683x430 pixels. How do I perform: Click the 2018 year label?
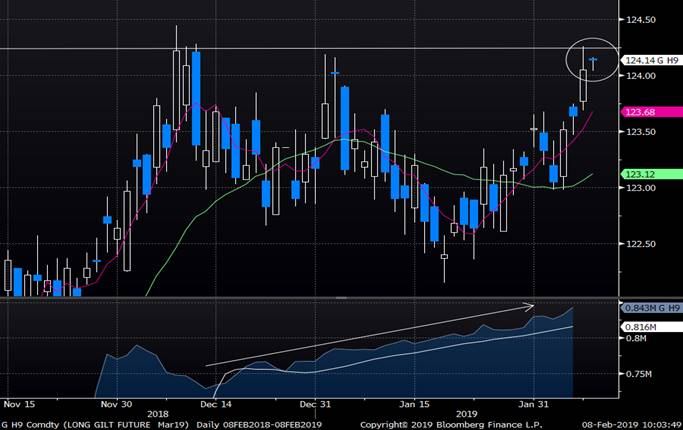click(x=158, y=414)
